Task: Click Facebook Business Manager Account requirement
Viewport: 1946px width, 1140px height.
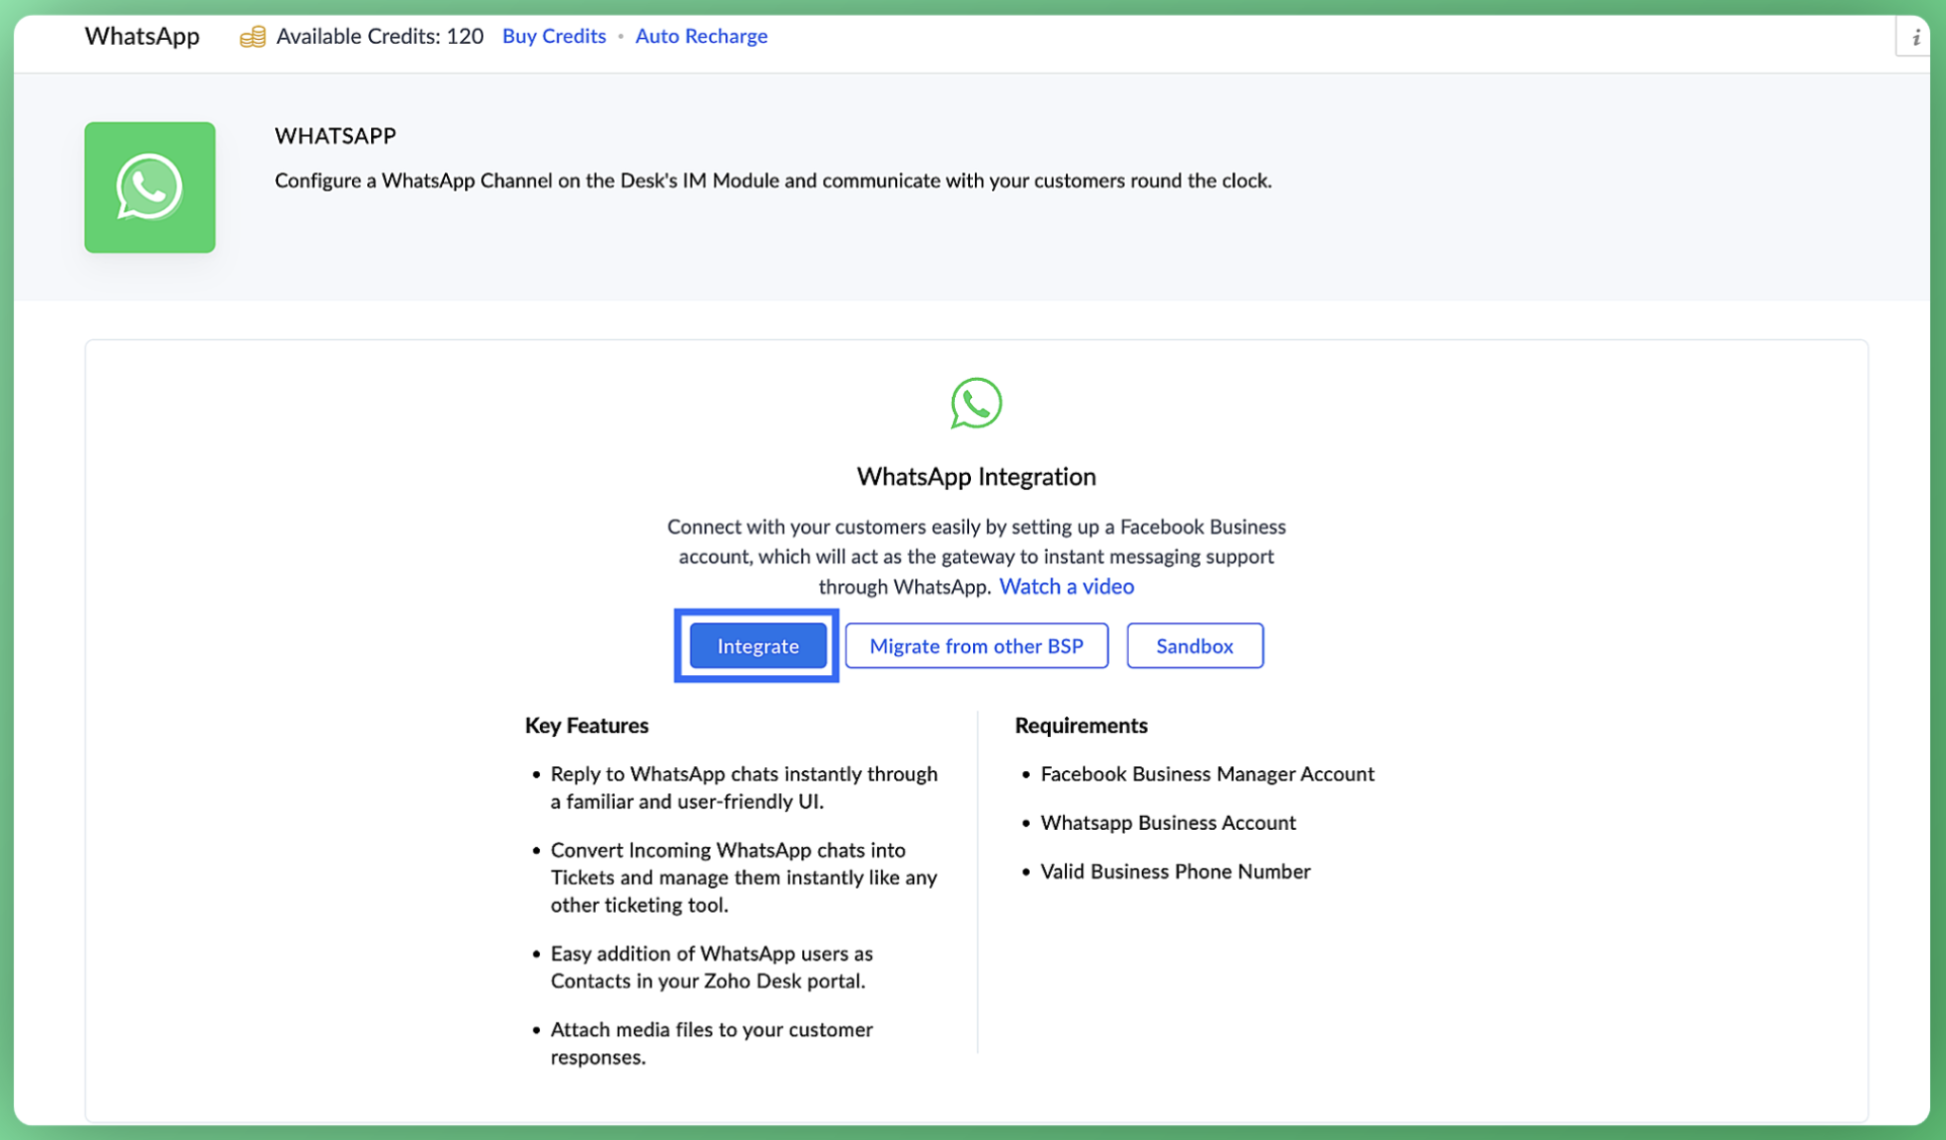Action: pos(1207,774)
